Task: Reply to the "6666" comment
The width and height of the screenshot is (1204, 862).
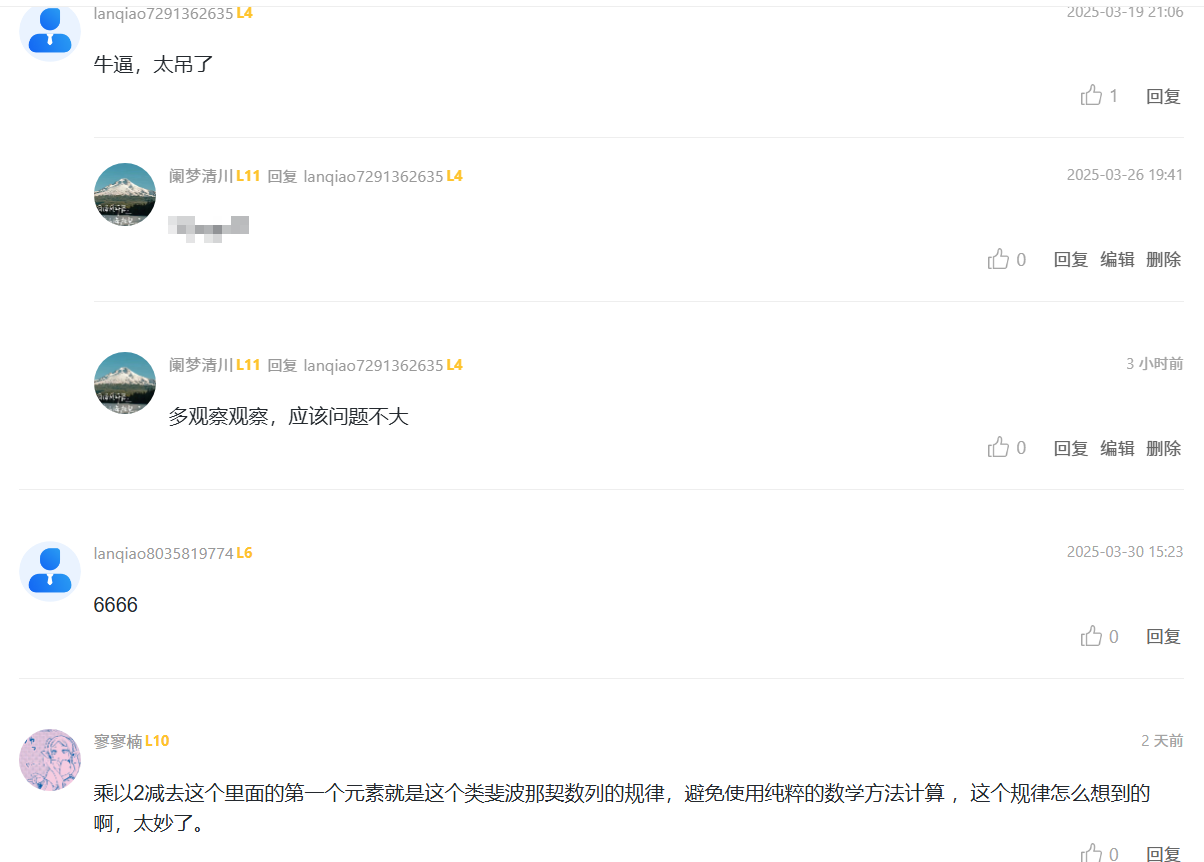Action: (1163, 636)
